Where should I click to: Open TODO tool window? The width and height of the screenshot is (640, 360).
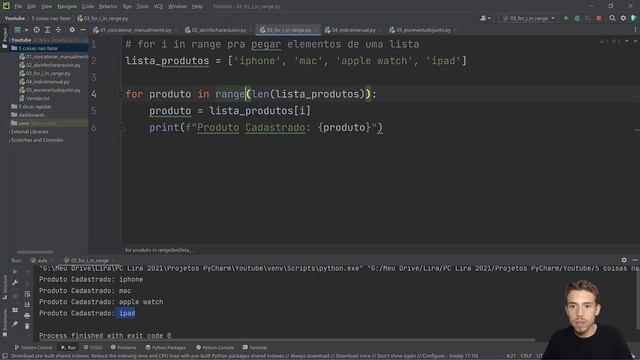point(93,348)
